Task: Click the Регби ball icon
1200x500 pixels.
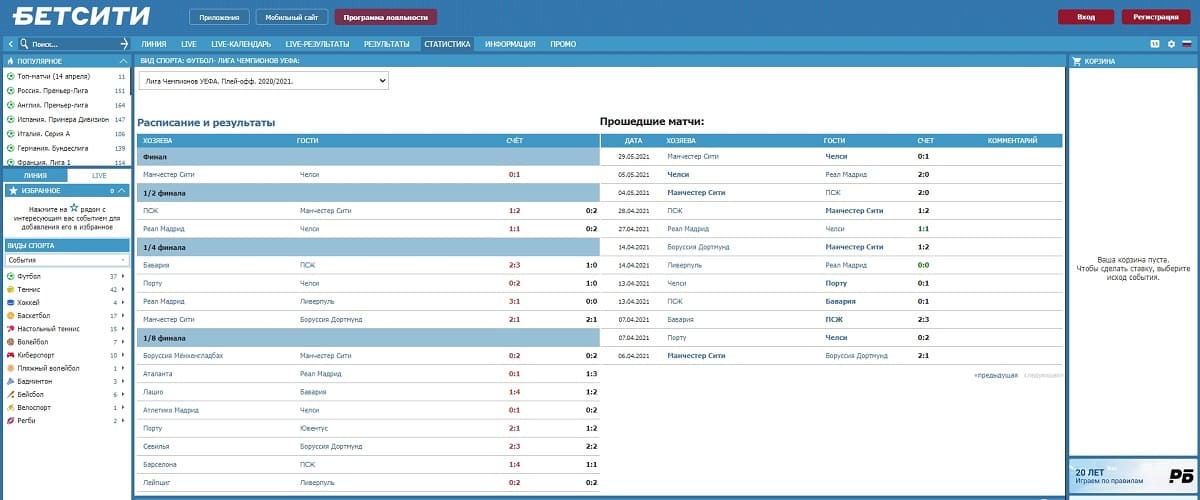Action: [11, 420]
